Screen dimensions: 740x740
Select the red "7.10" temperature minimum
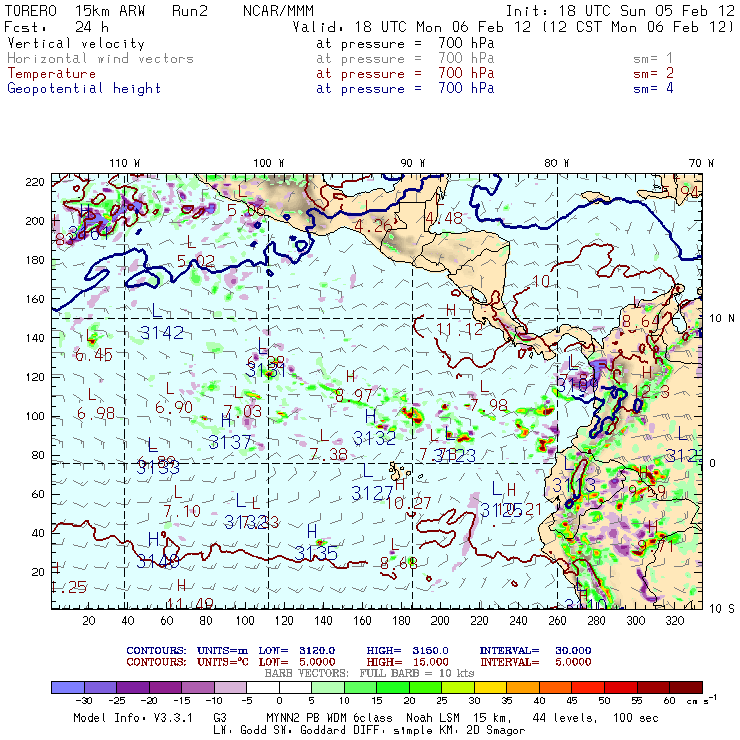(182, 511)
